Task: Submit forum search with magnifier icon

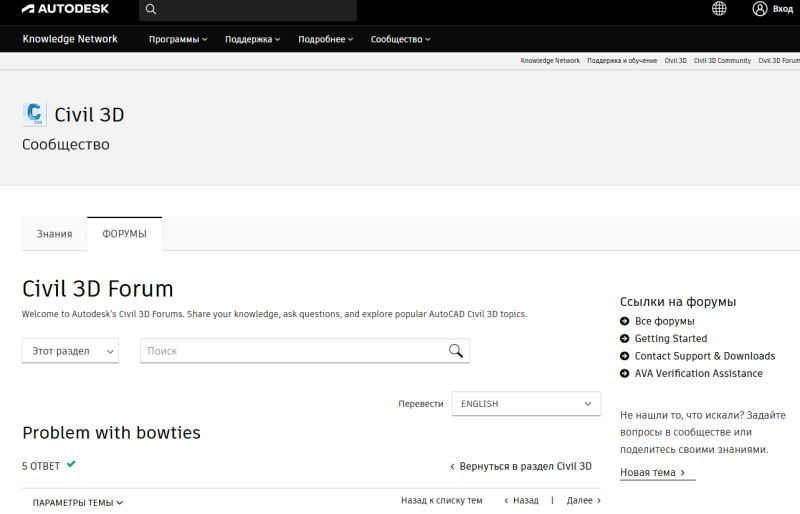Action: click(456, 351)
